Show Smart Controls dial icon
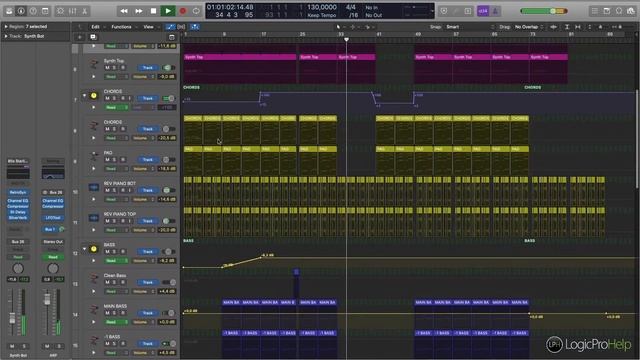 pos(60,11)
